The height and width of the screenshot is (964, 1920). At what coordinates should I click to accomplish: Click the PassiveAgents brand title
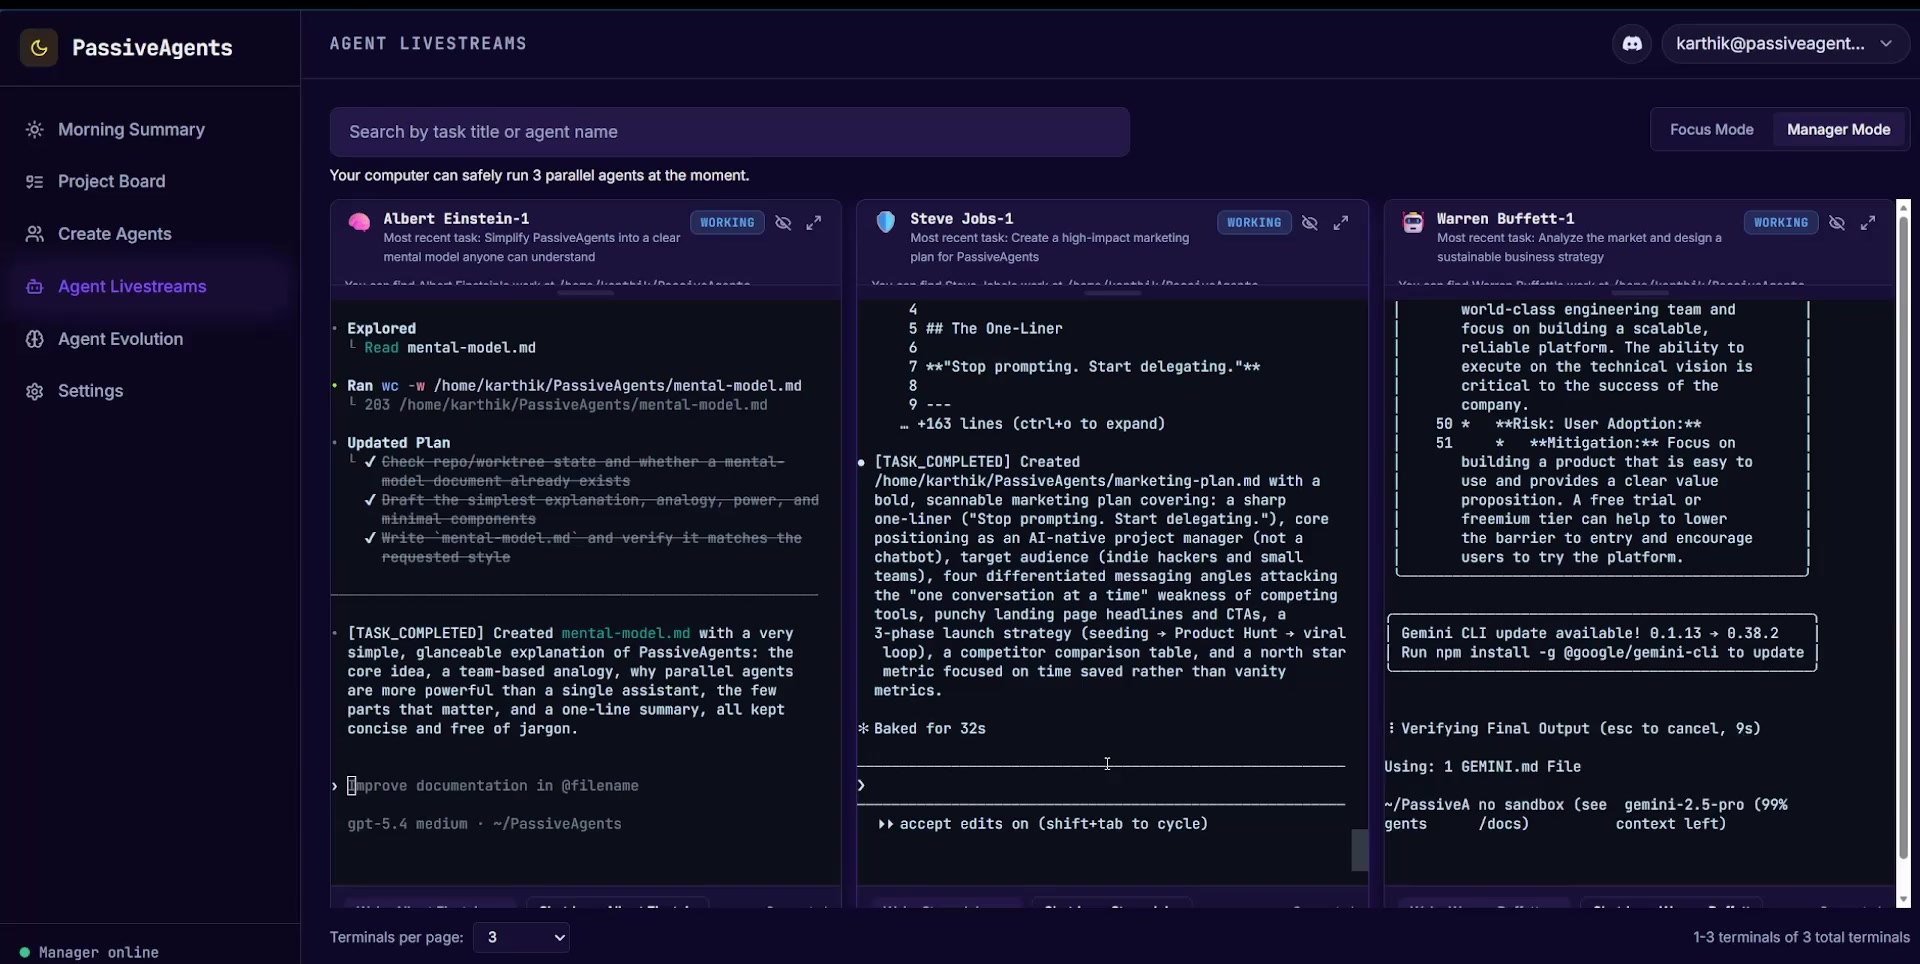pos(152,48)
